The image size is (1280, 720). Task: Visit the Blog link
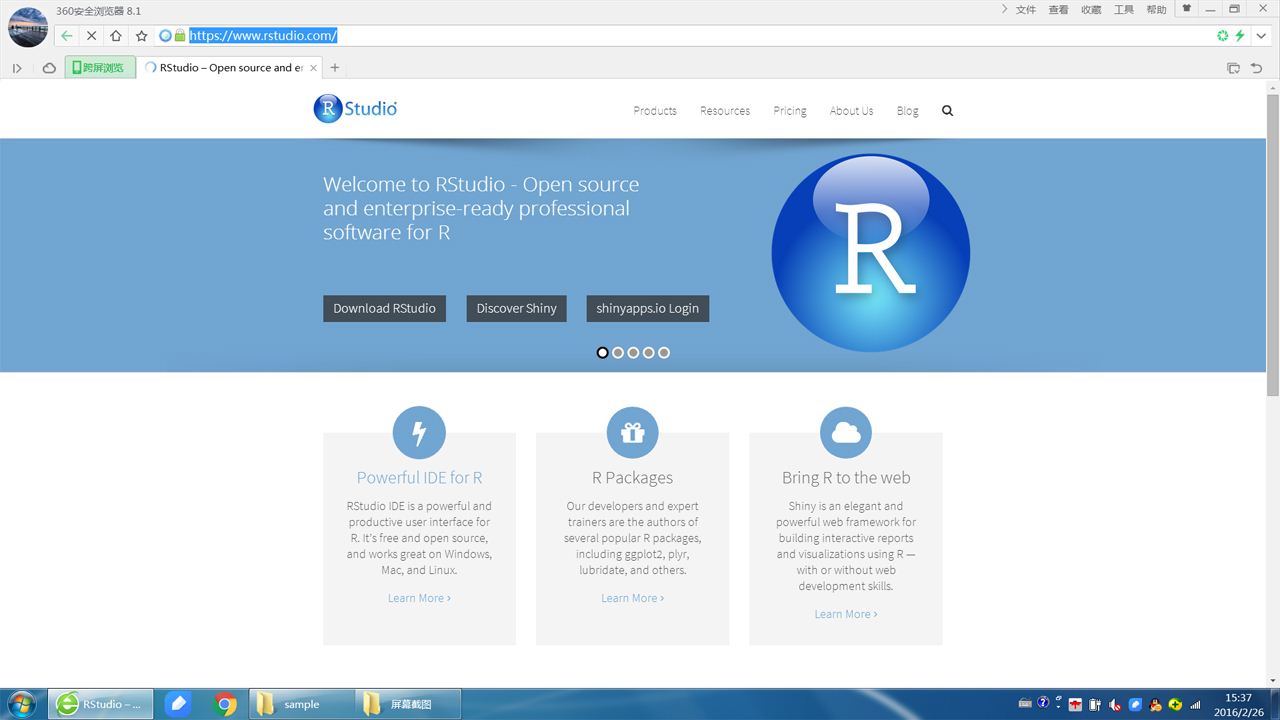(x=907, y=111)
